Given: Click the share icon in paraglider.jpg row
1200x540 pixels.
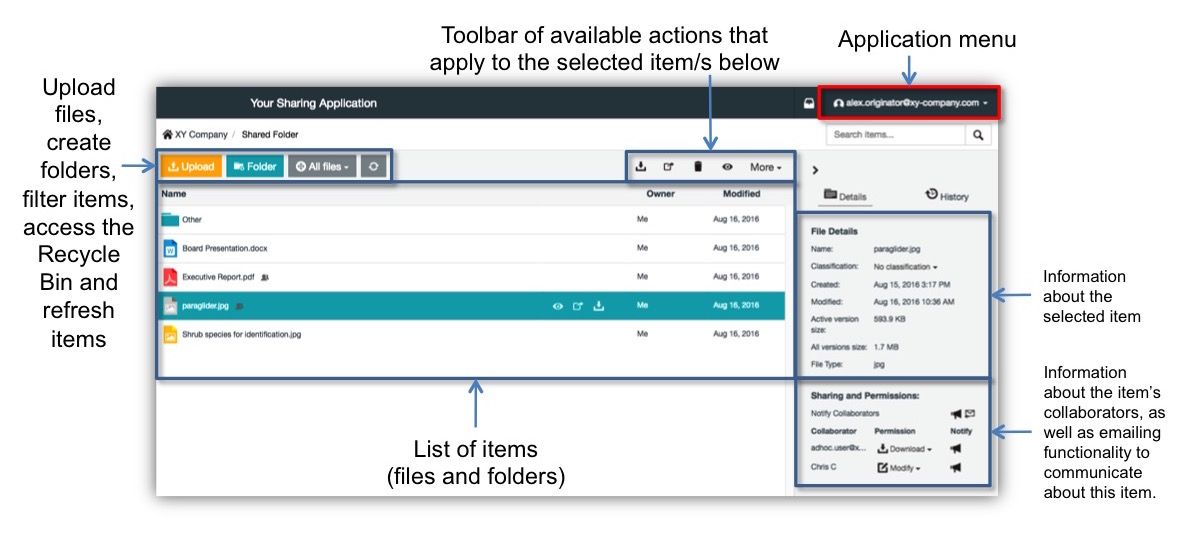Looking at the screenshot, I should [578, 306].
